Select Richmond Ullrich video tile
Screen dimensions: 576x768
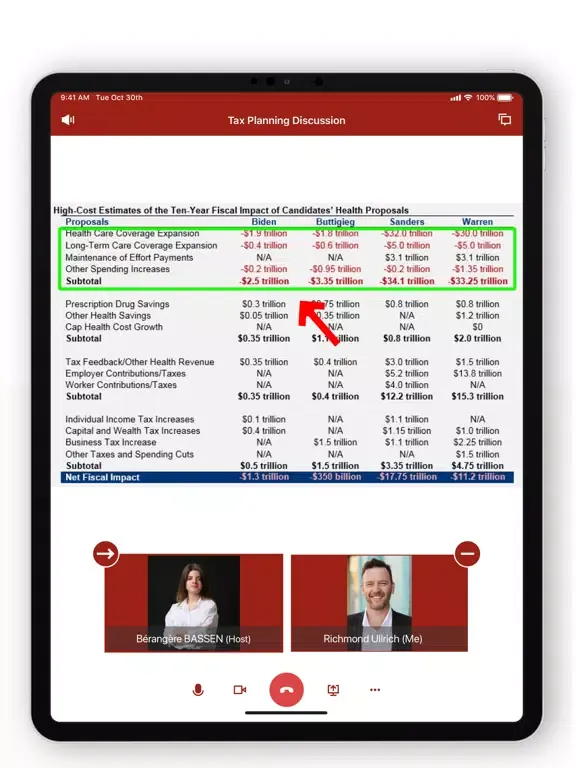[380, 603]
